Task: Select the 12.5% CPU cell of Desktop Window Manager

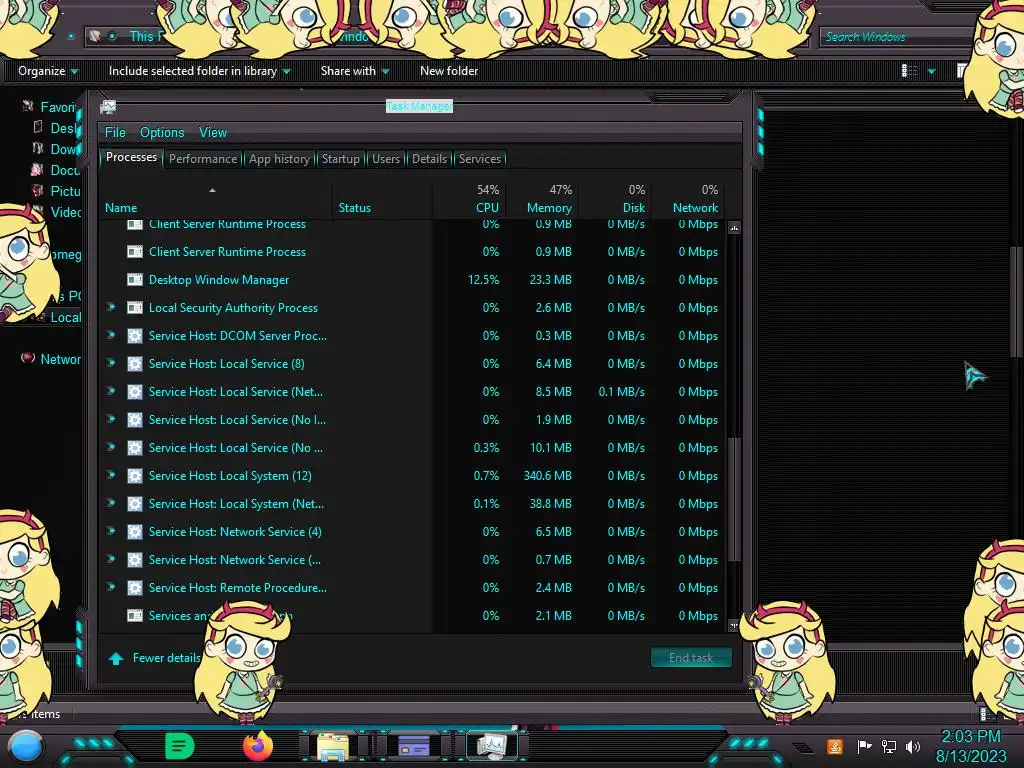Action: tap(483, 280)
